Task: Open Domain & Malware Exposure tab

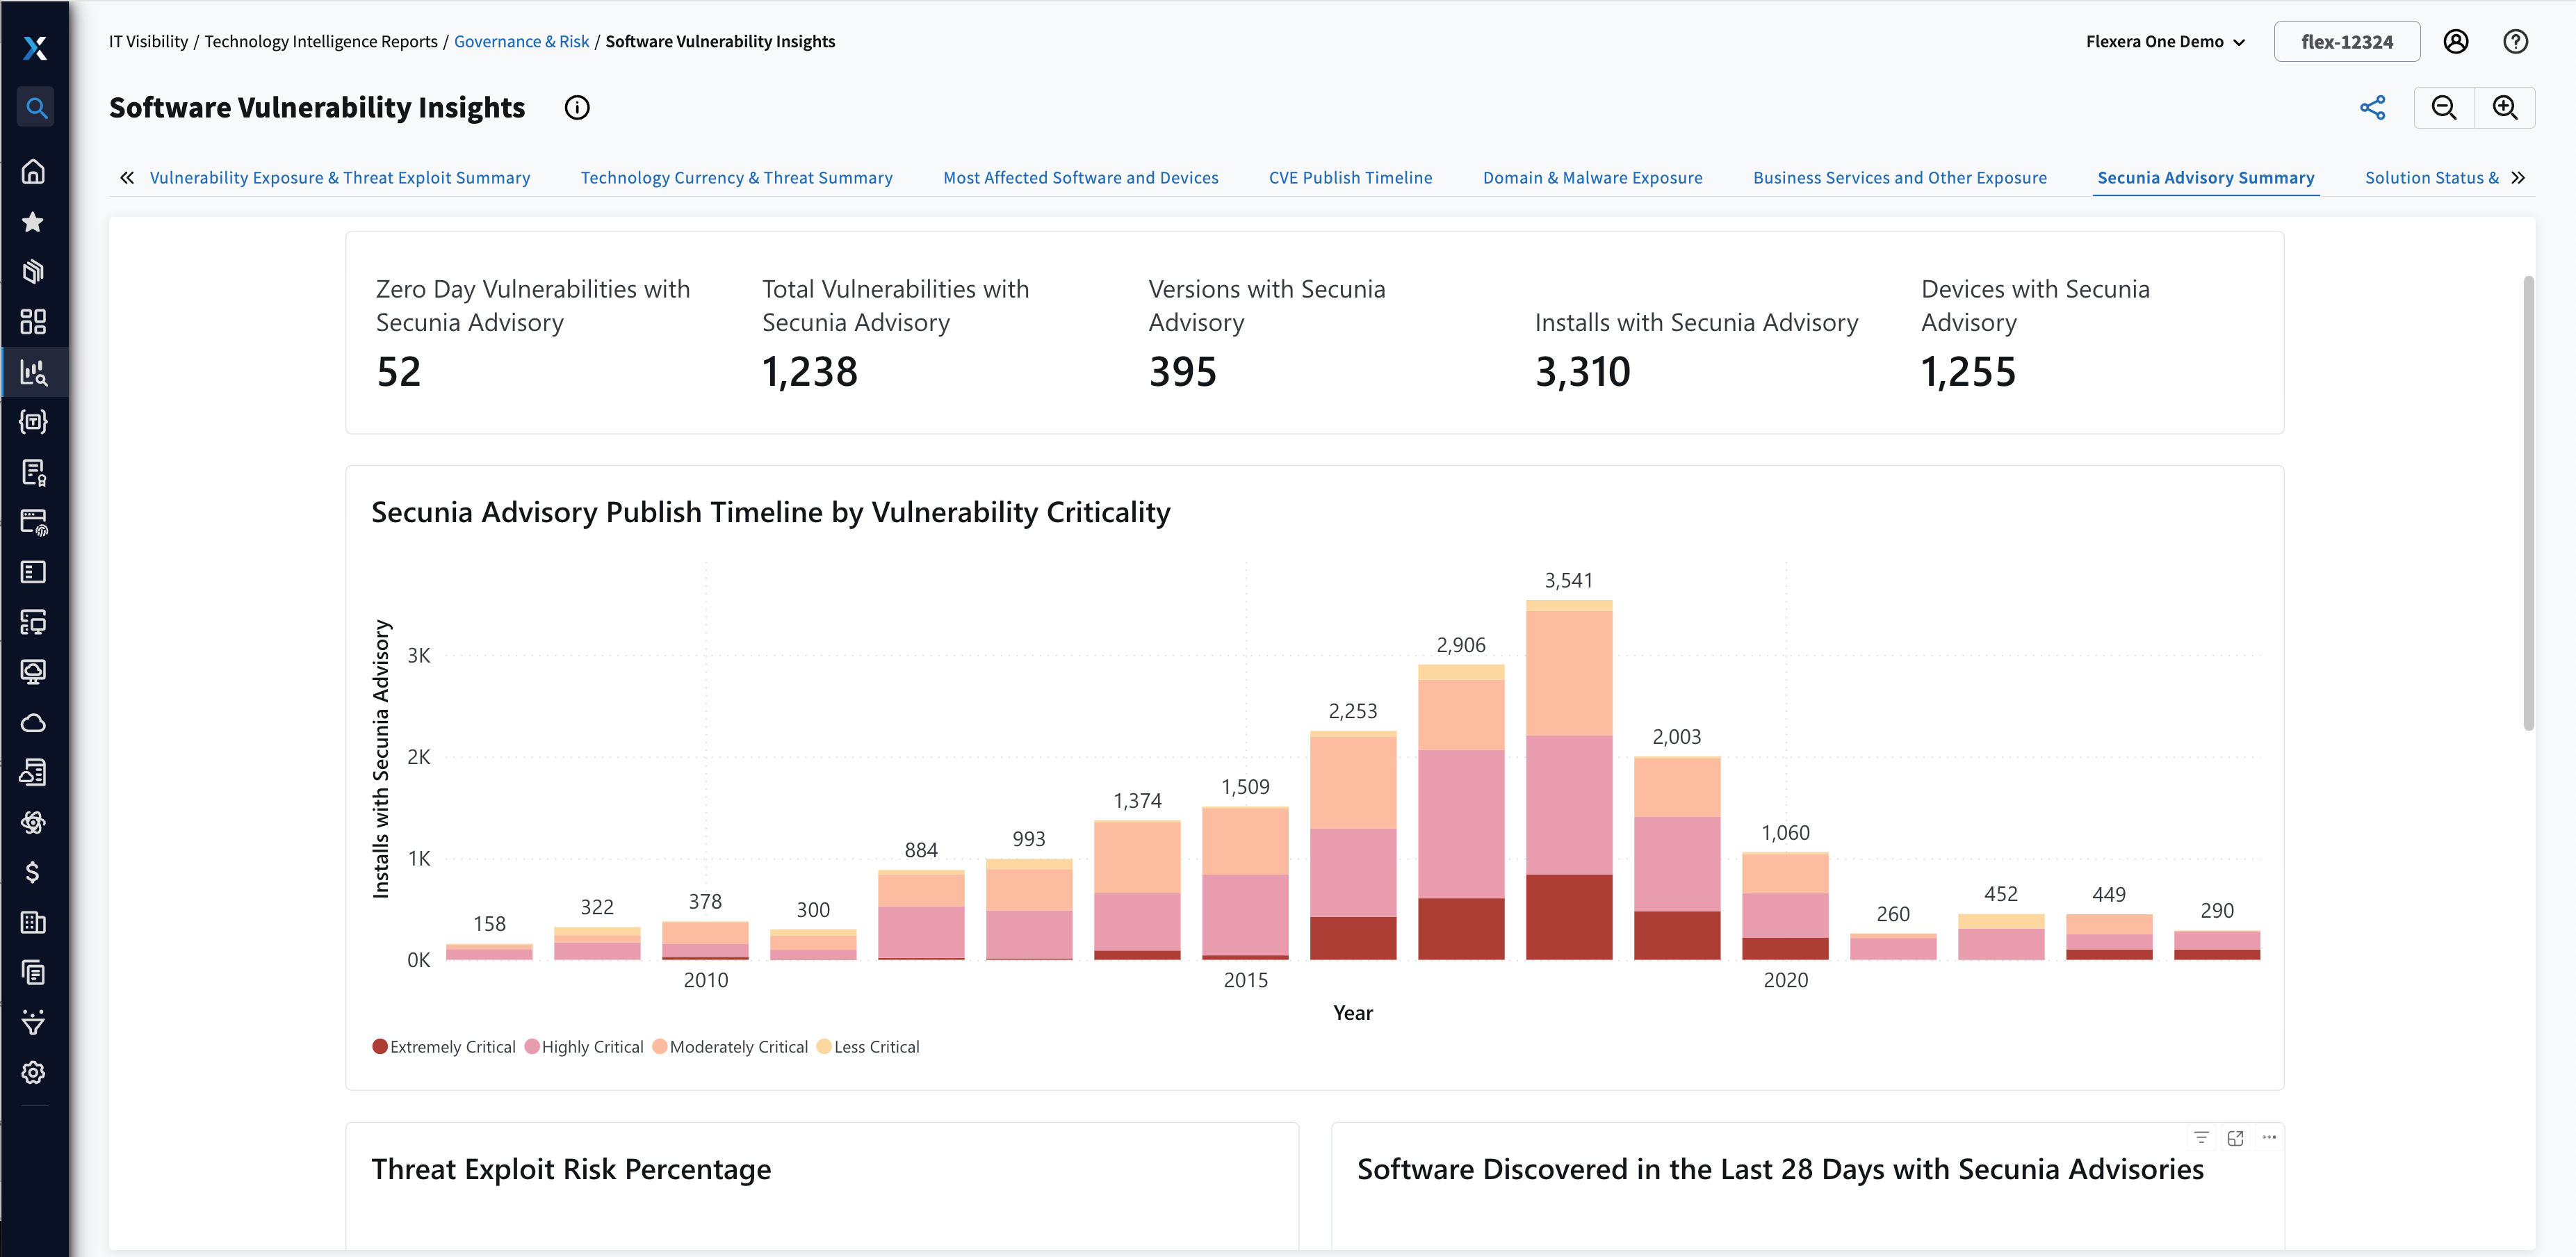Action: click(x=1592, y=177)
